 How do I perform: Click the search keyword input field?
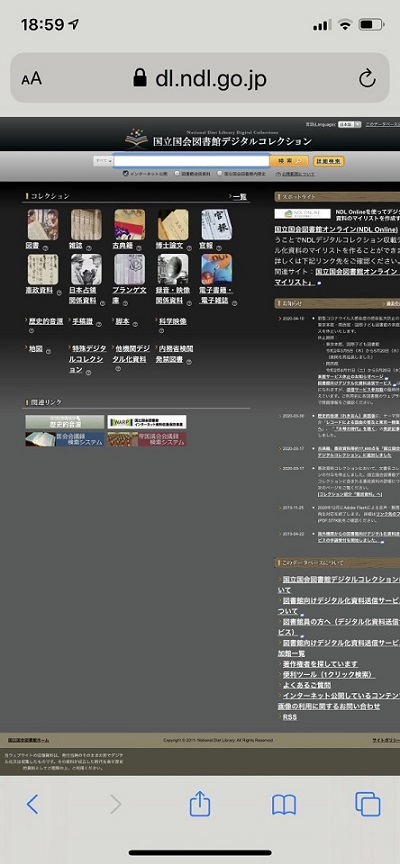coord(191,160)
